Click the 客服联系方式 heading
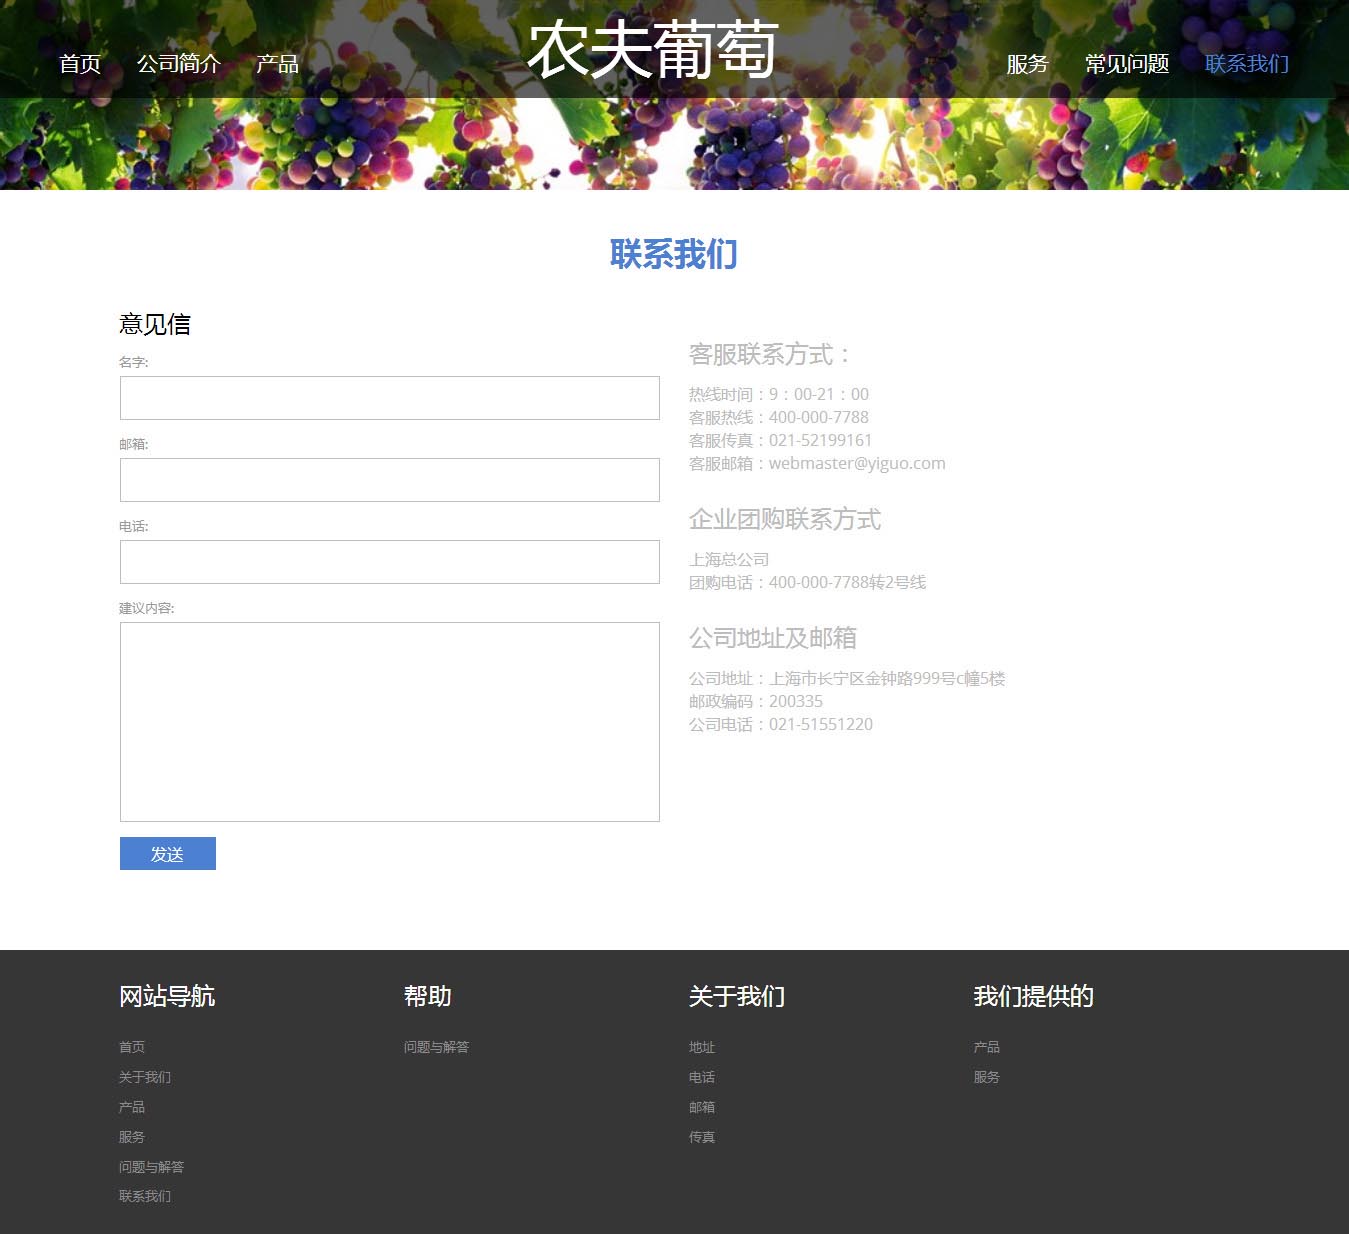This screenshot has height=1234, width=1349. coord(771,354)
